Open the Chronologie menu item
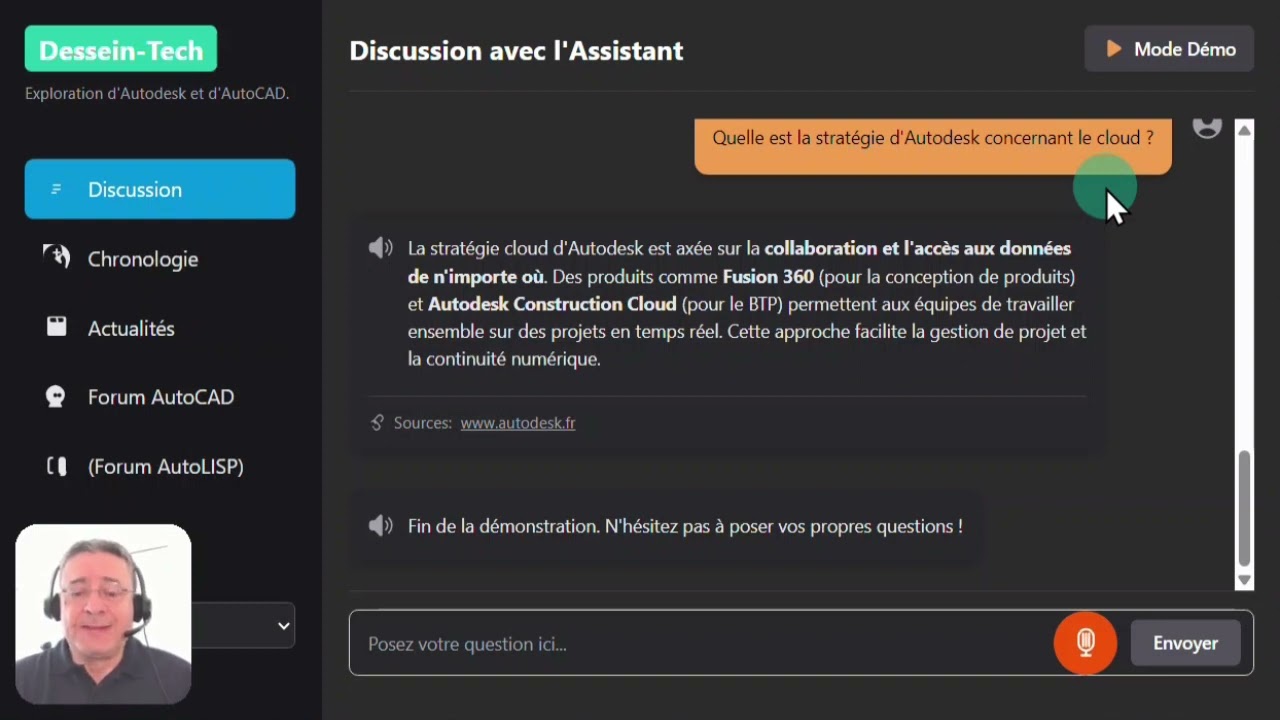1280x720 pixels. (x=143, y=259)
